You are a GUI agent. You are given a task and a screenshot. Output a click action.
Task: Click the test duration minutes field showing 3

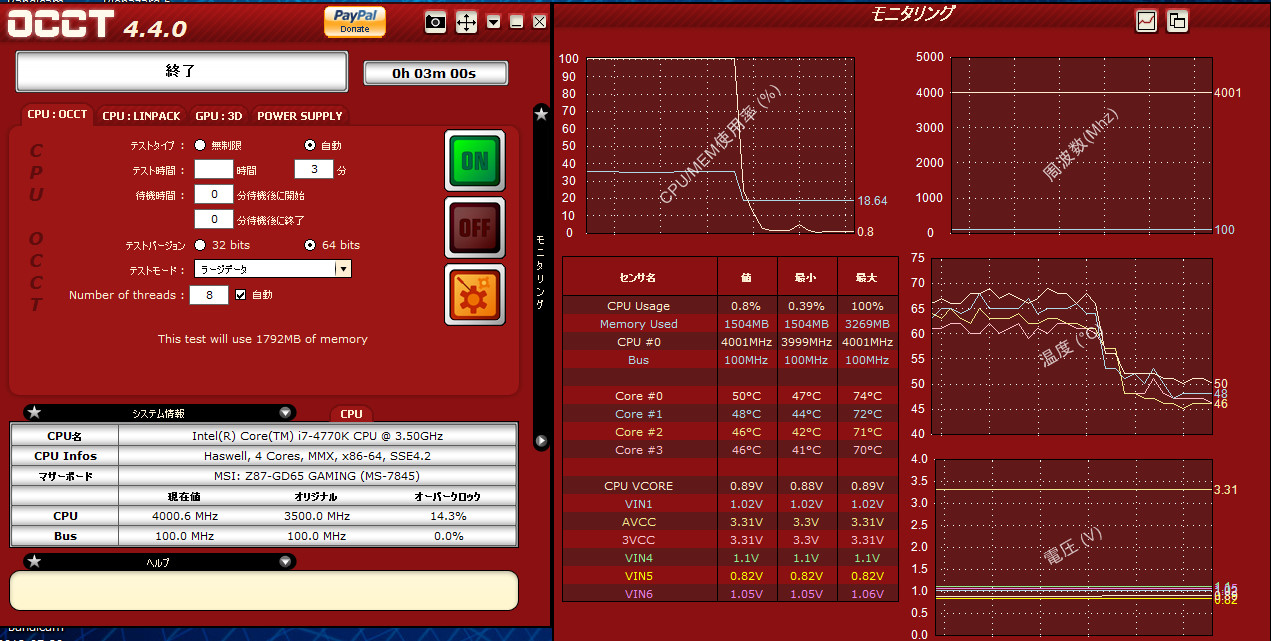[313, 170]
